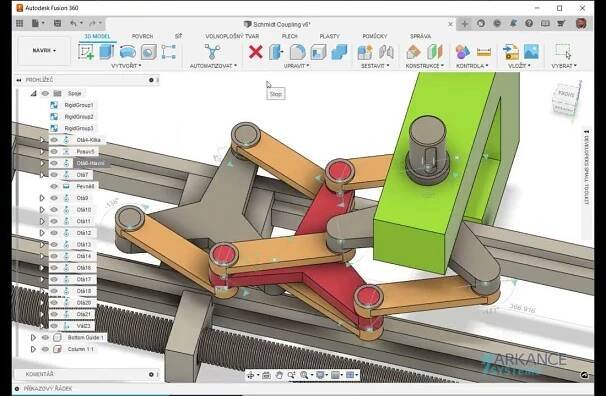The height and width of the screenshot is (396, 606).
Task: Switch to the SPRÁVA tab
Action: point(420,36)
